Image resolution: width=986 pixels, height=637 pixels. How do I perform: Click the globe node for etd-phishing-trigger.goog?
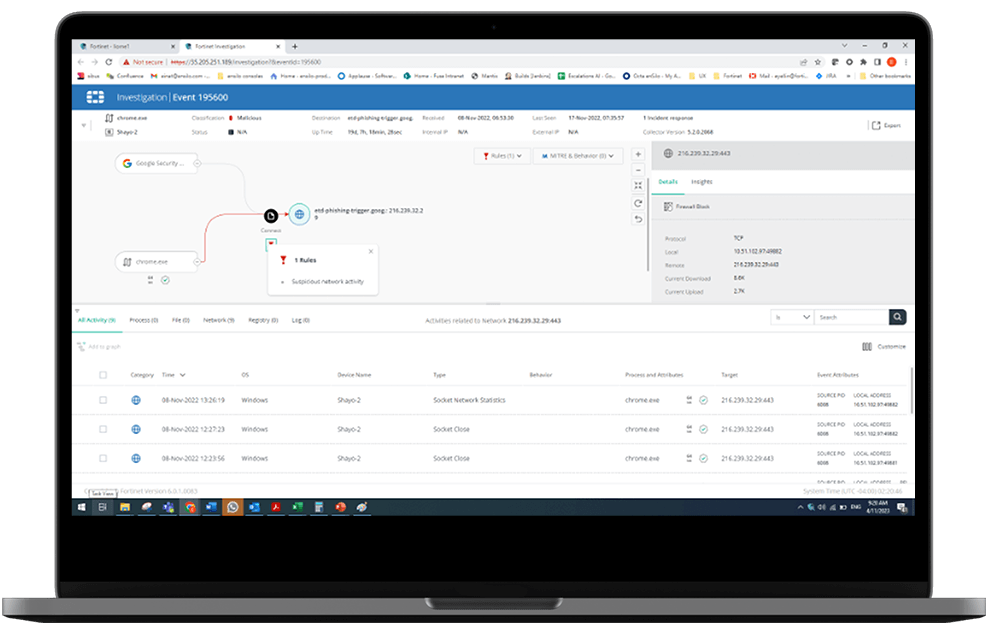click(298, 213)
